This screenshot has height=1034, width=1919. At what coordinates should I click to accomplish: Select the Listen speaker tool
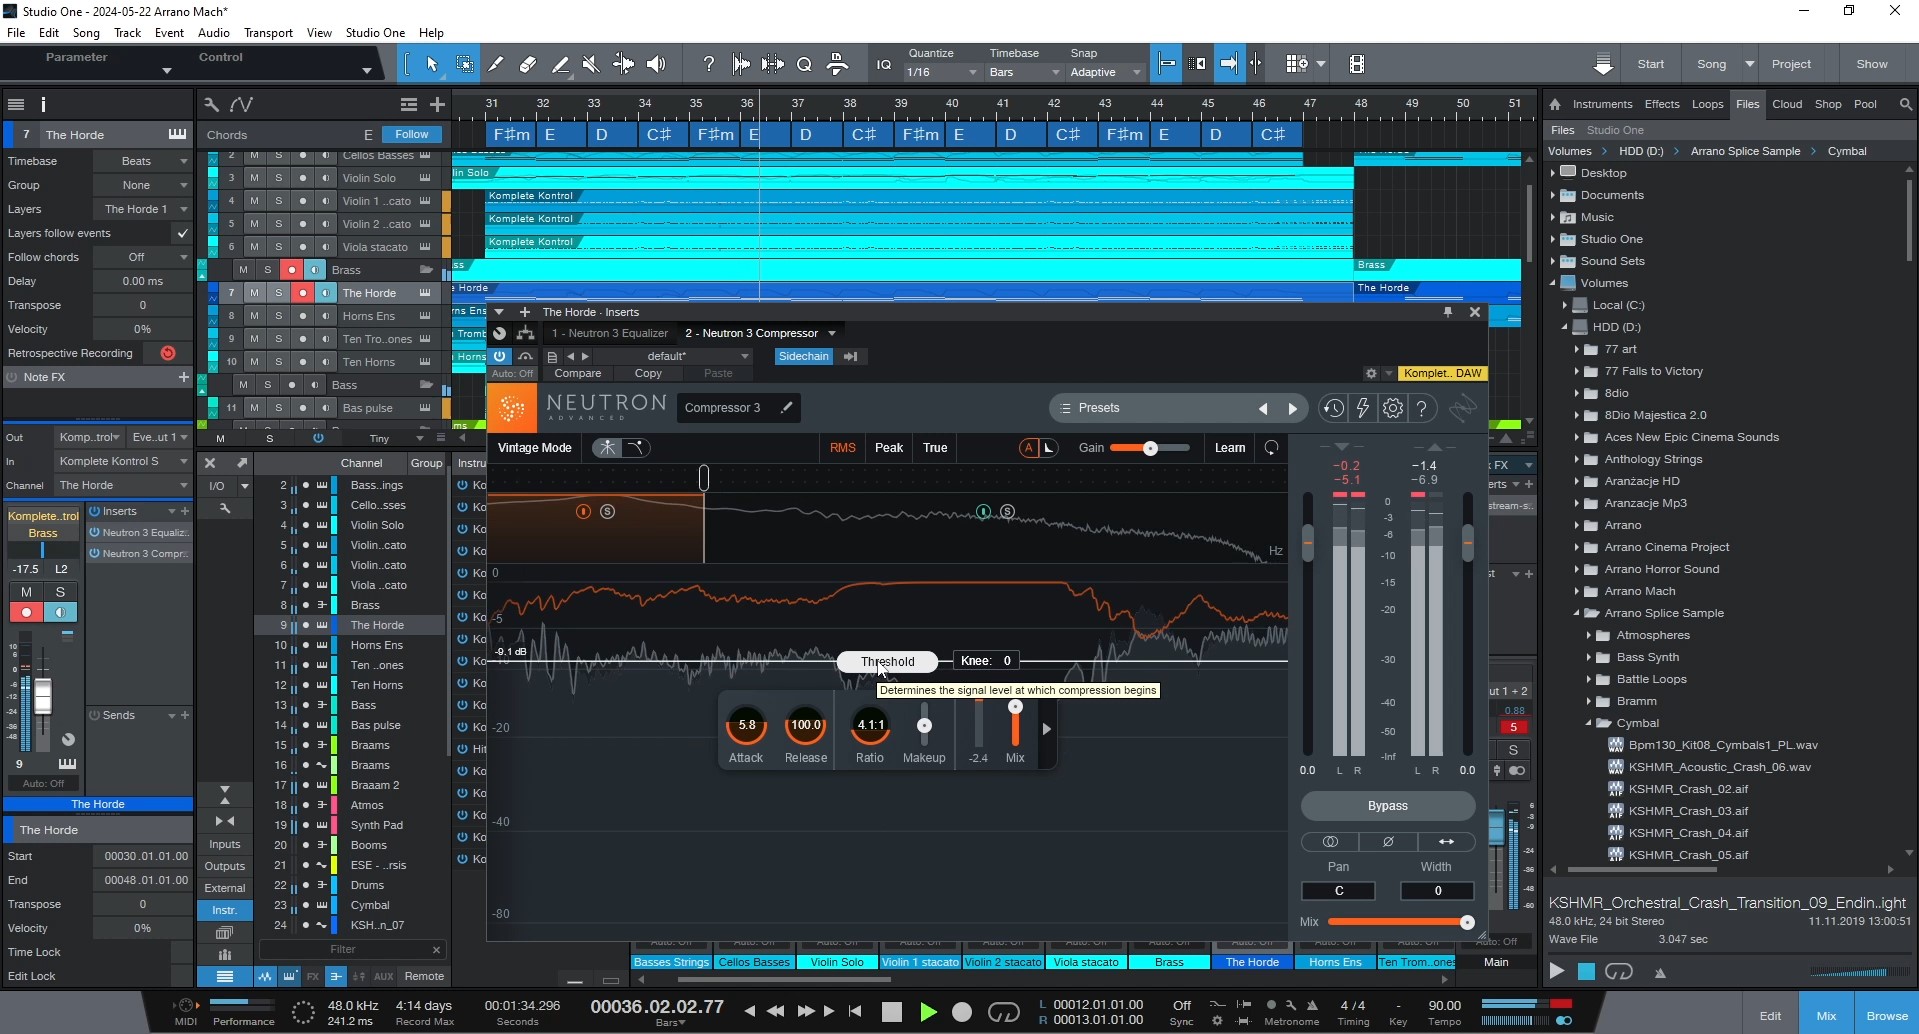[656, 64]
